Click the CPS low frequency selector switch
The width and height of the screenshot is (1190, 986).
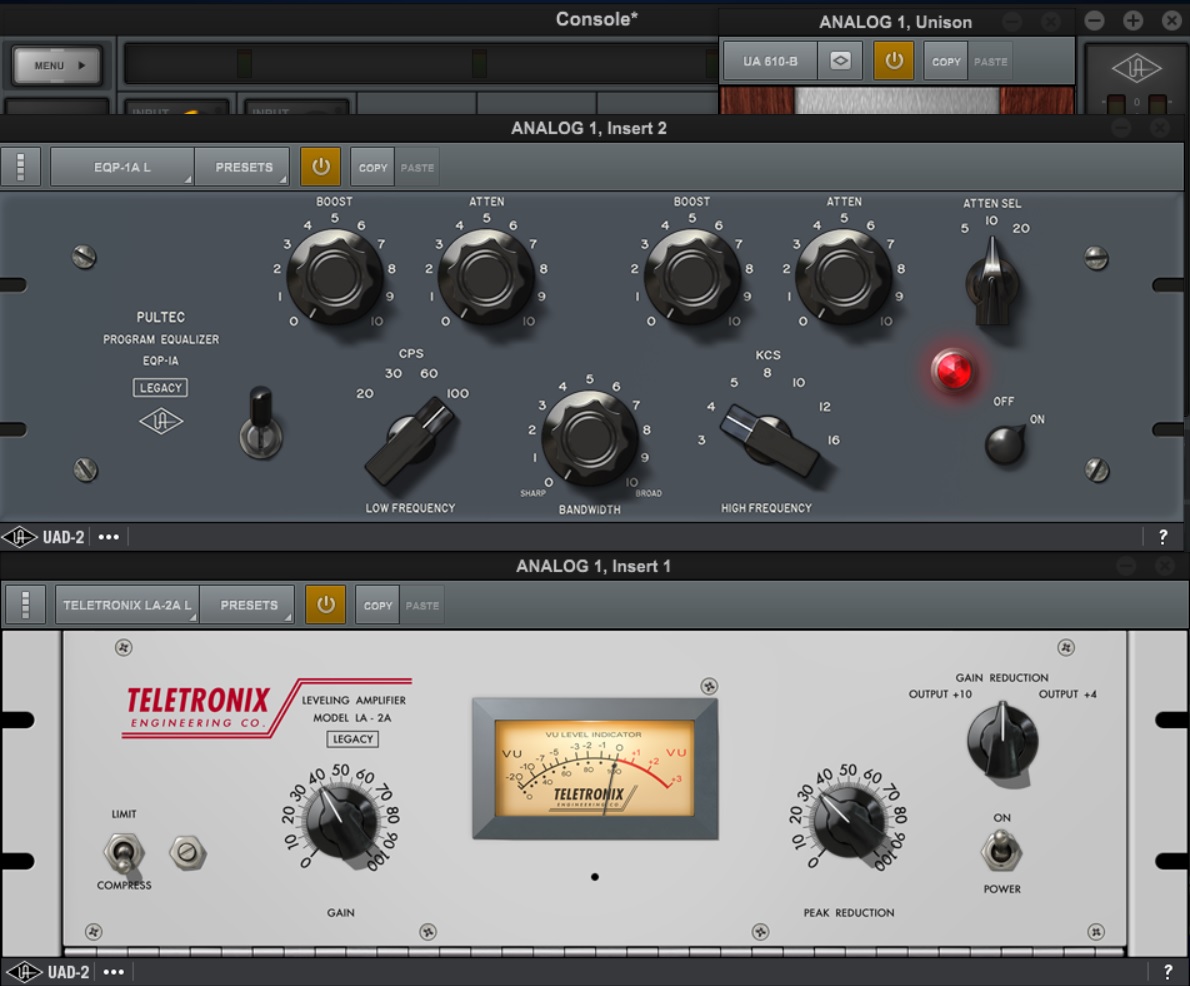point(411,440)
